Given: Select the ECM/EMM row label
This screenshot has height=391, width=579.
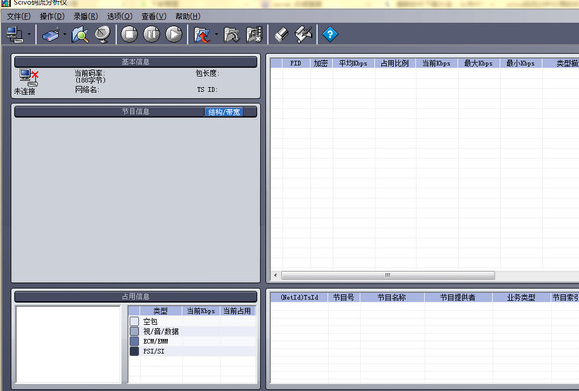Looking at the screenshot, I should (155, 342).
